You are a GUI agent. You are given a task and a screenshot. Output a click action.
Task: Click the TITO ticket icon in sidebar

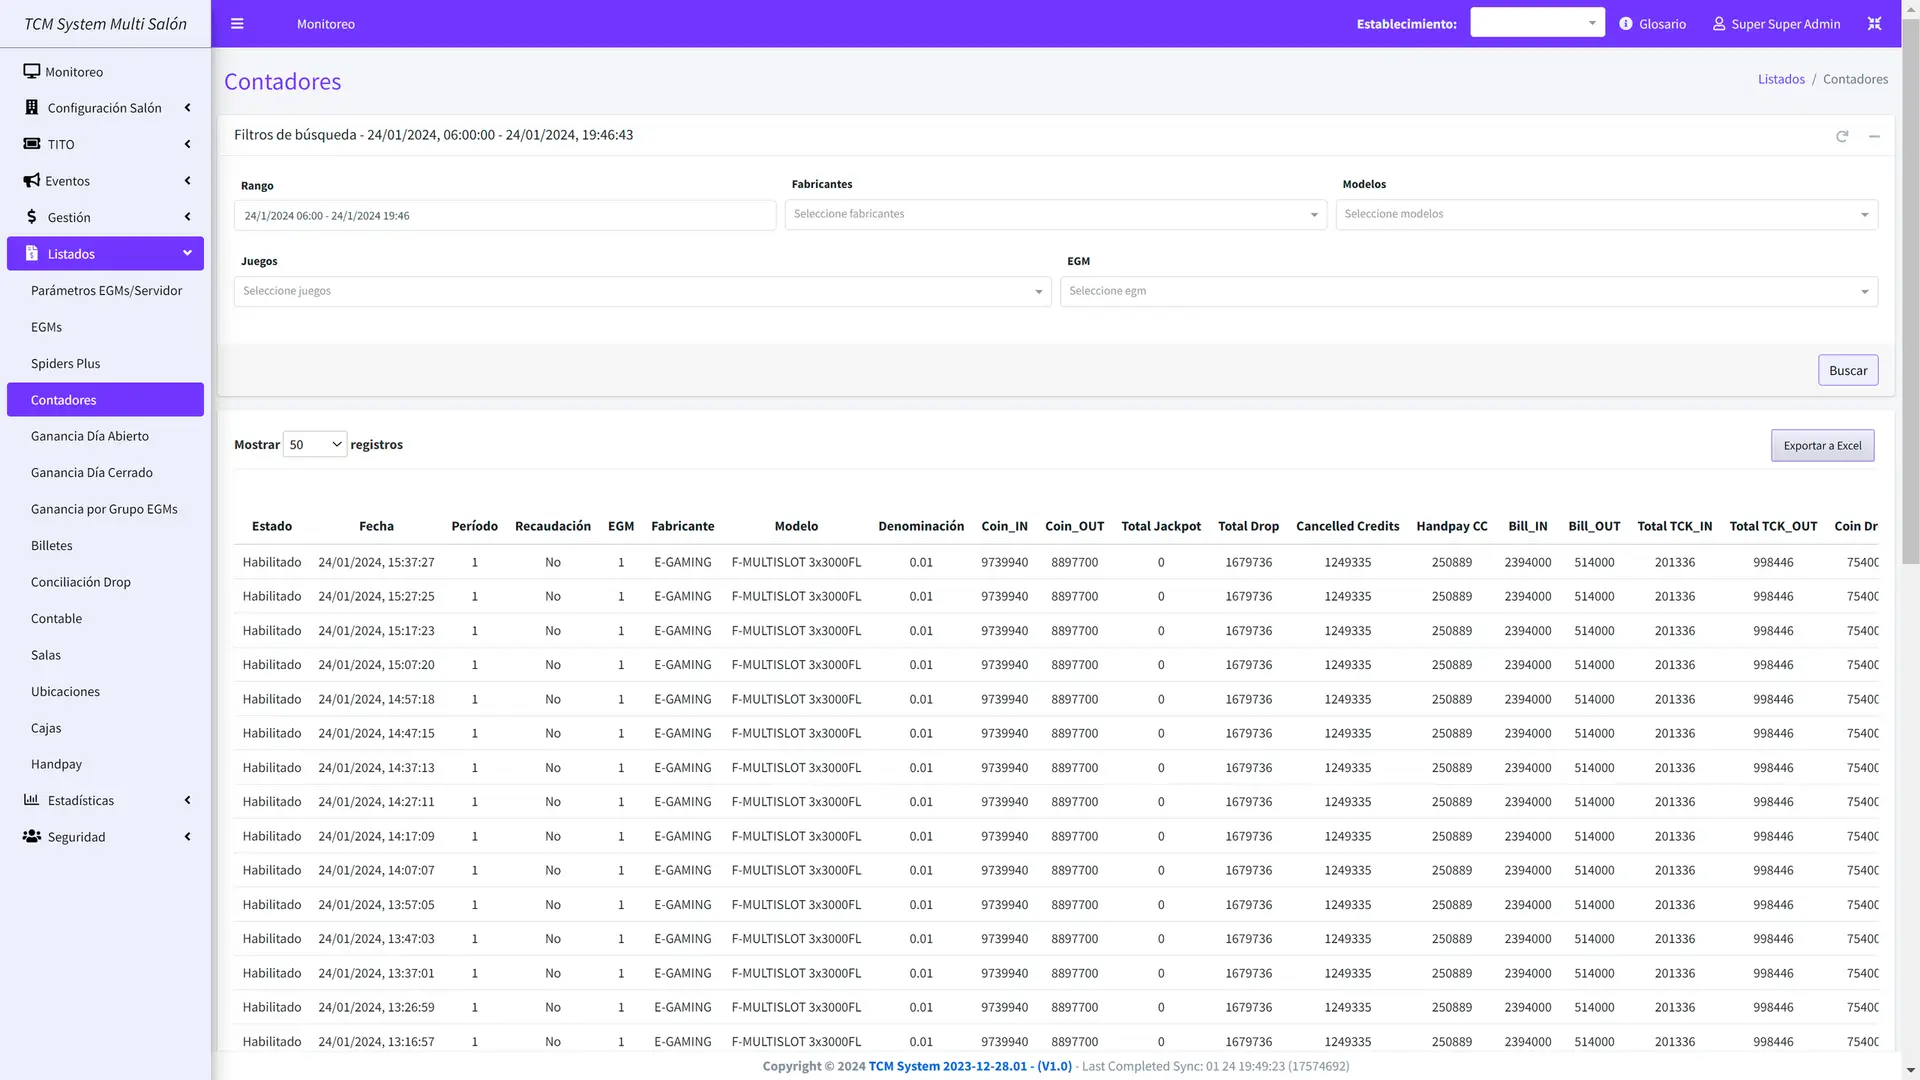point(32,144)
